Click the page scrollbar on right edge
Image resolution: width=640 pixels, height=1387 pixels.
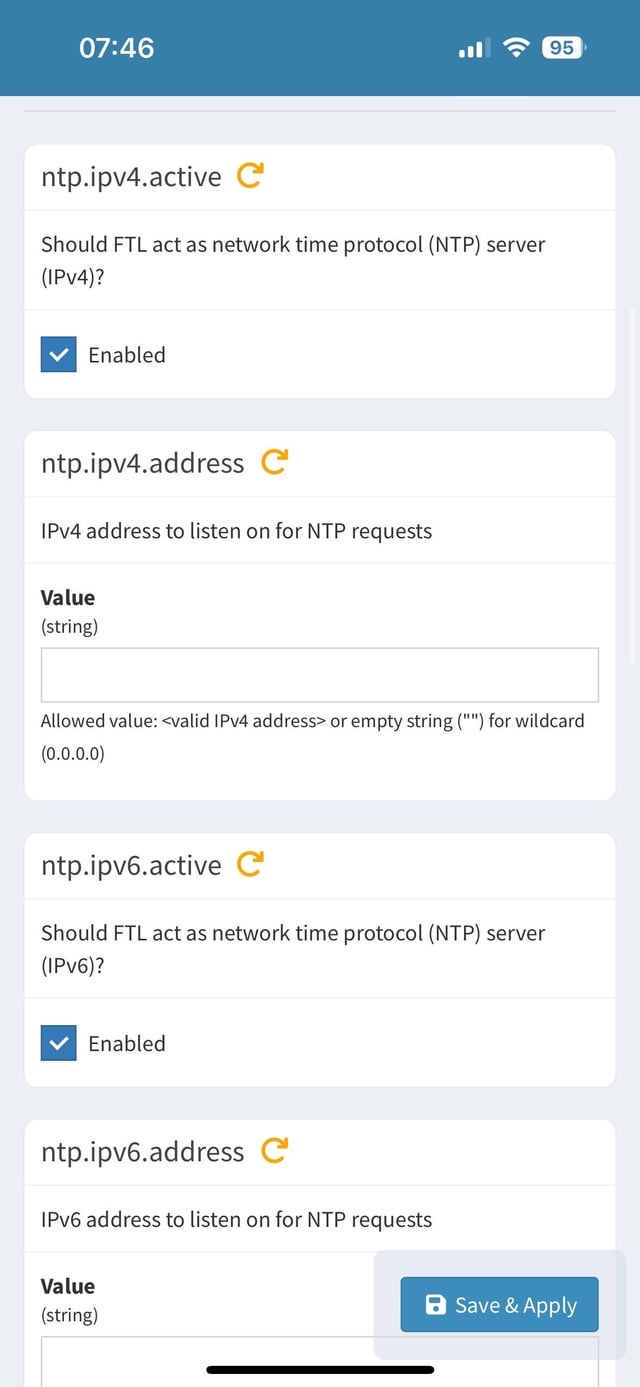pyautogui.click(x=633, y=485)
